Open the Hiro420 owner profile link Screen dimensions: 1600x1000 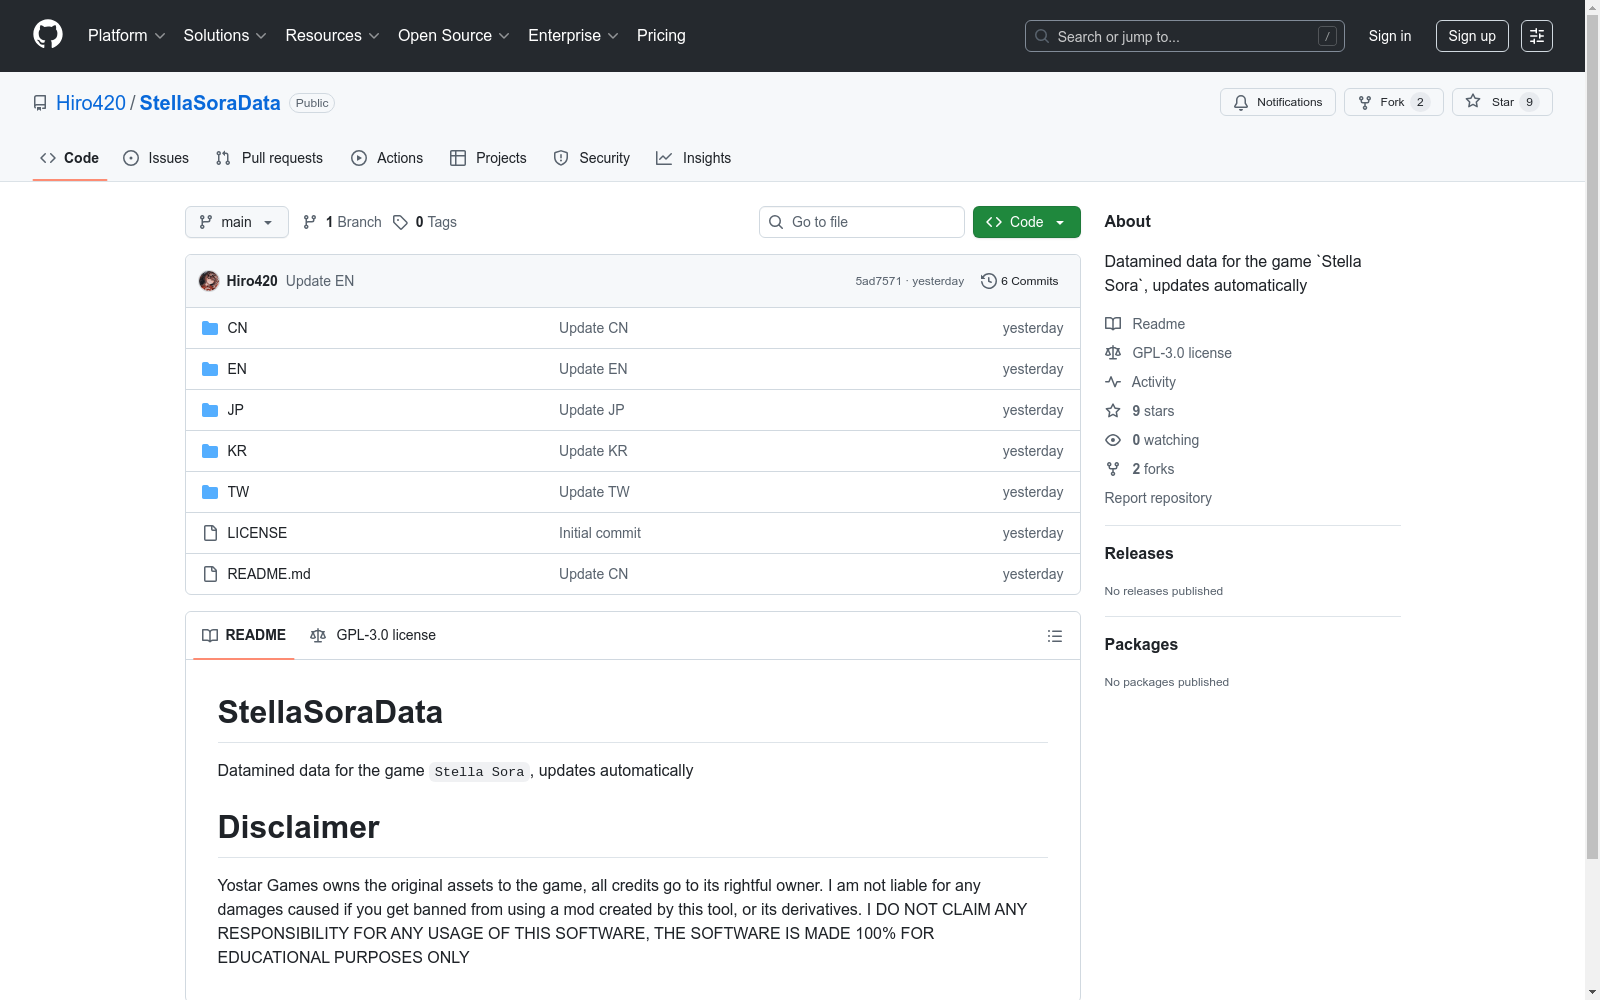[x=91, y=103]
